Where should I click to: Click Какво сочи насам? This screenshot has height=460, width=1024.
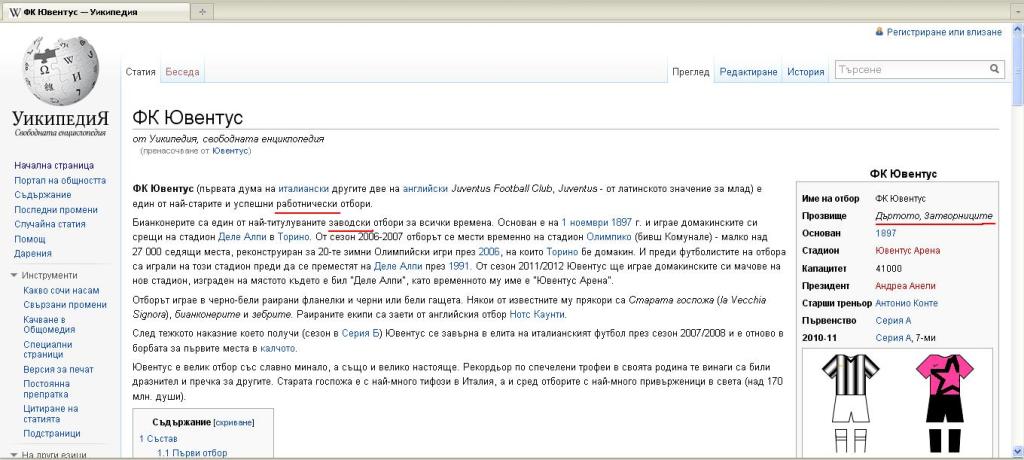point(61,290)
